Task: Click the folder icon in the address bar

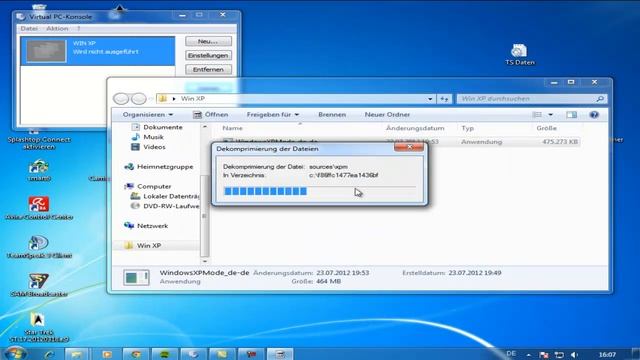Action: [x=163, y=98]
